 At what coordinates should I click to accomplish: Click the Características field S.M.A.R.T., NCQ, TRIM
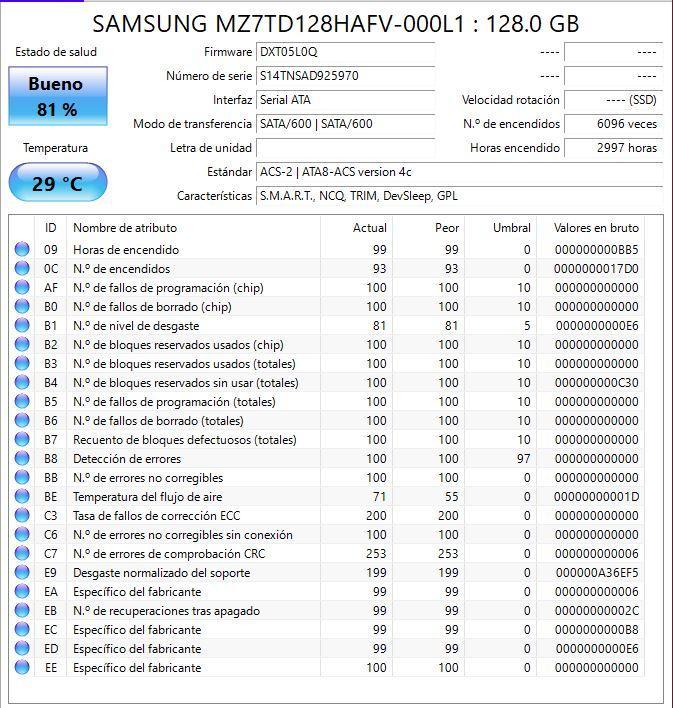click(x=459, y=196)
